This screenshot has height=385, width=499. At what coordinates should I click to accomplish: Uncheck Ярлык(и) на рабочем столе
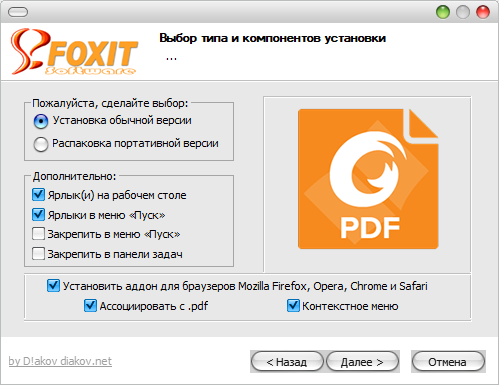38,195
